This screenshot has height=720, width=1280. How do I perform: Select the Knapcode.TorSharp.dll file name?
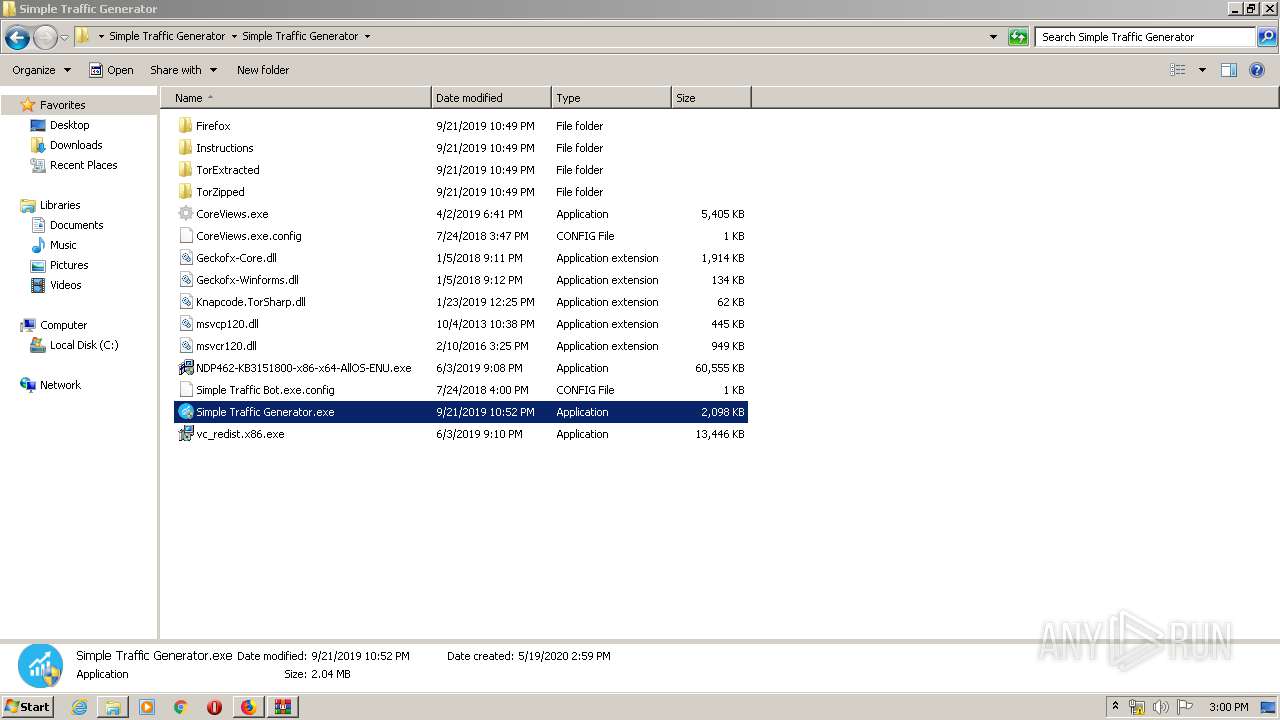tap(251, 302)
